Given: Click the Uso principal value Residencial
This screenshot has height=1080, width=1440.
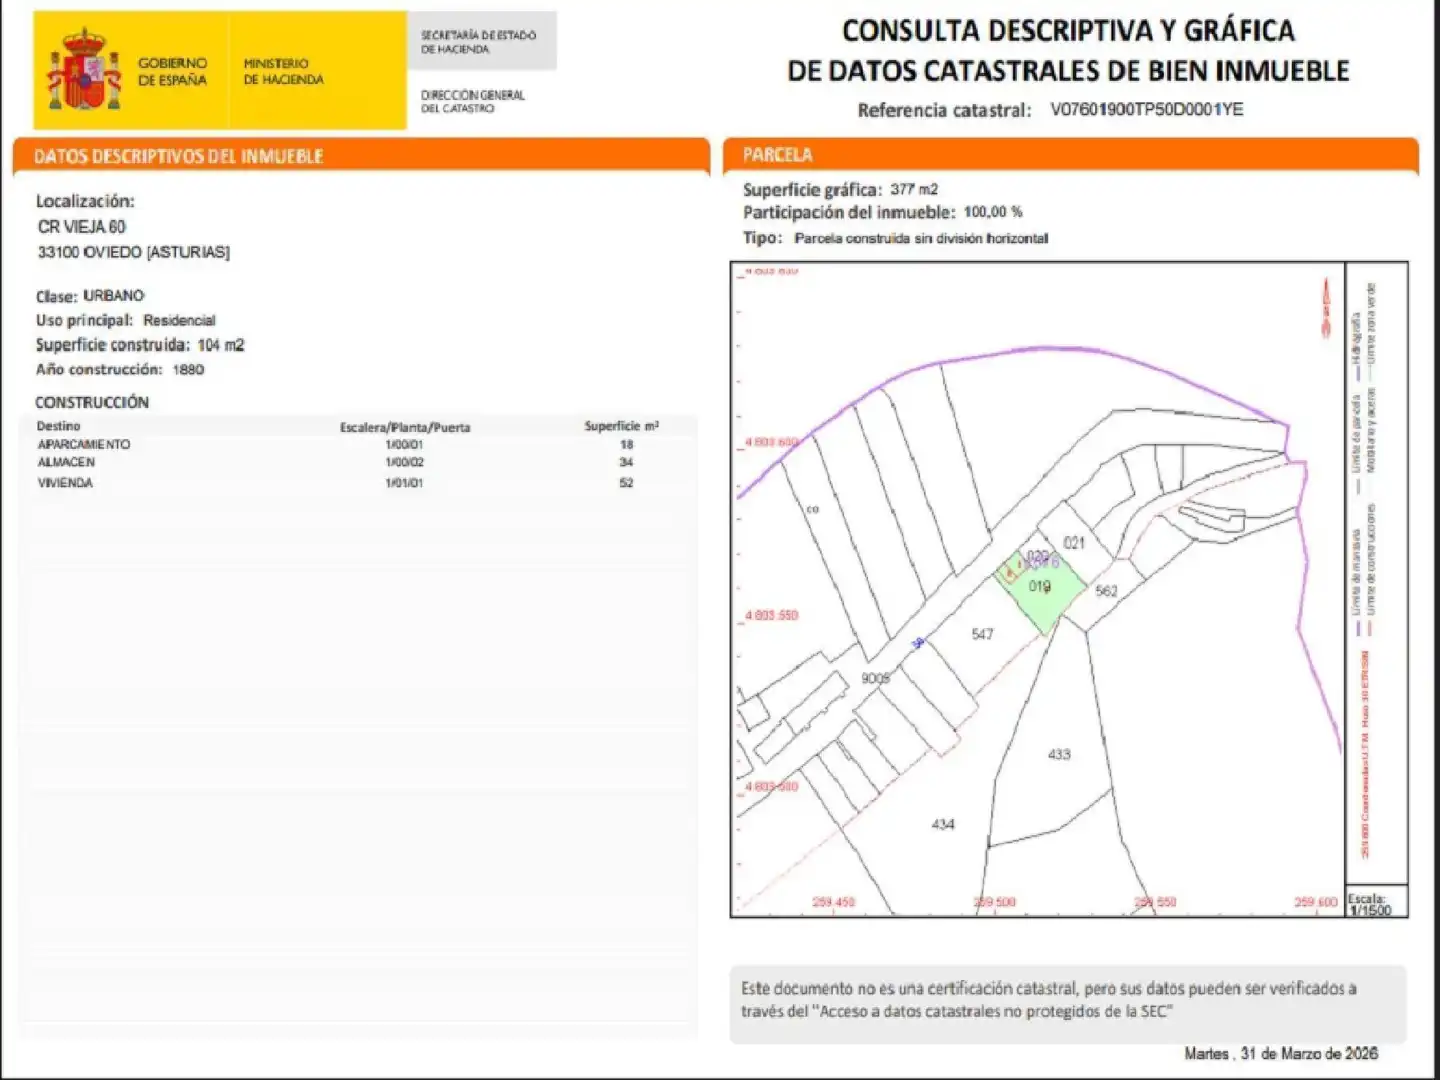Looking at the screenshot, I should tap(179, 320).
